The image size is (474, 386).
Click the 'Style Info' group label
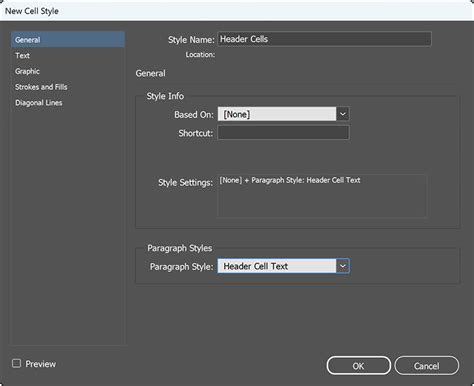(x=165, y=96)
